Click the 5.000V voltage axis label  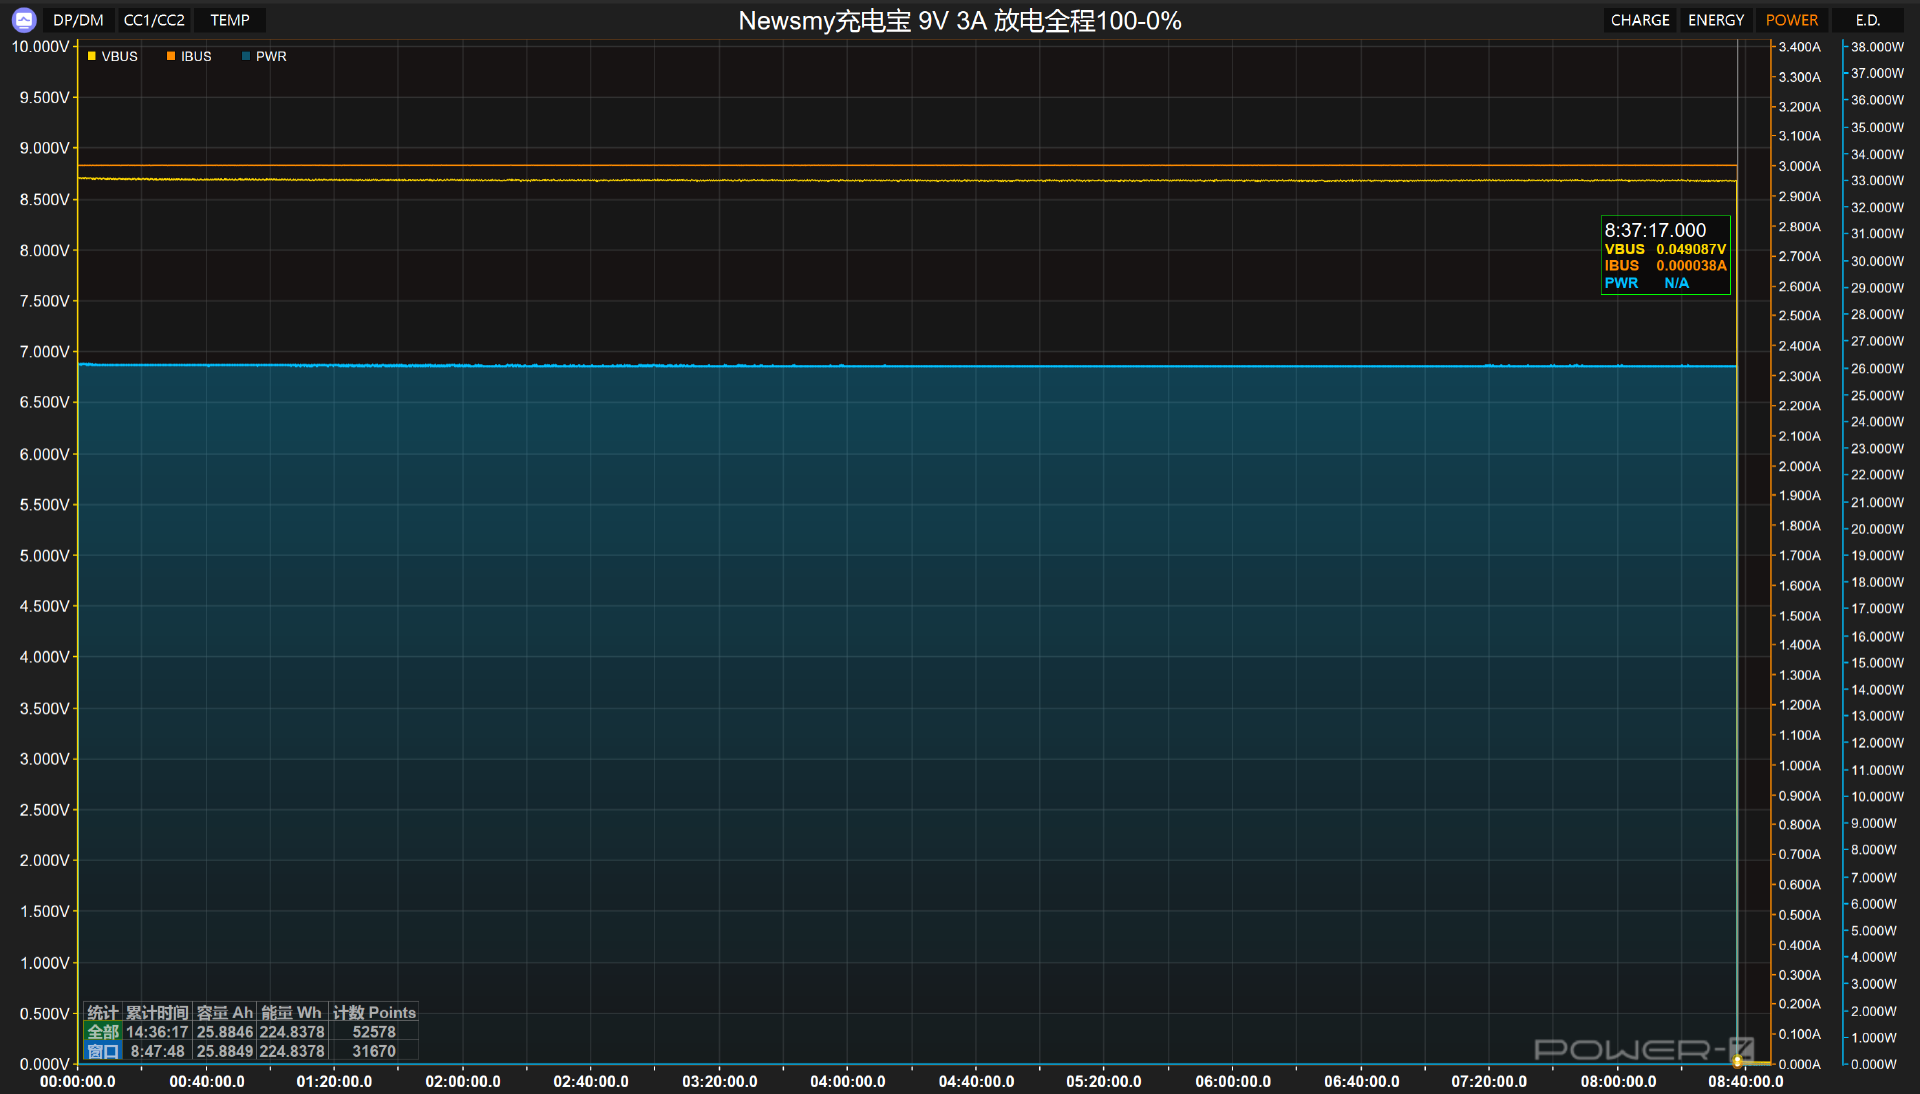[x=45, y=556]
